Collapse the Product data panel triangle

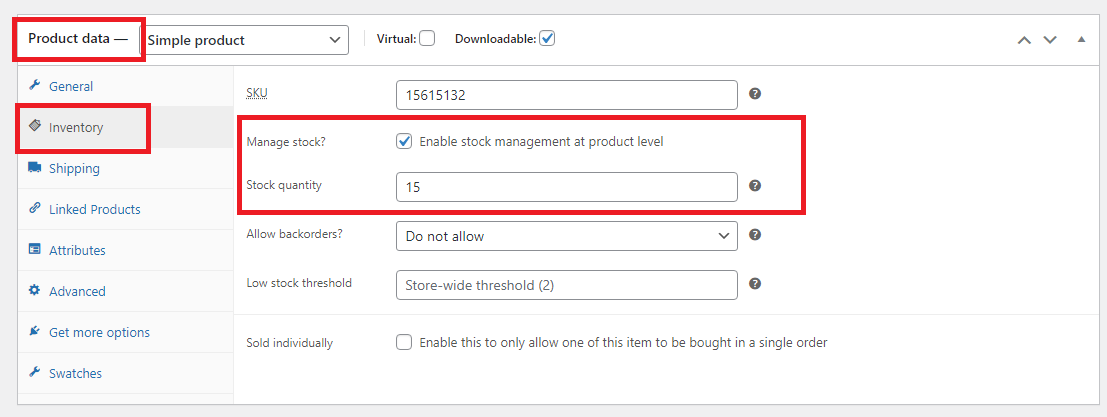[x=1081, y=40]
